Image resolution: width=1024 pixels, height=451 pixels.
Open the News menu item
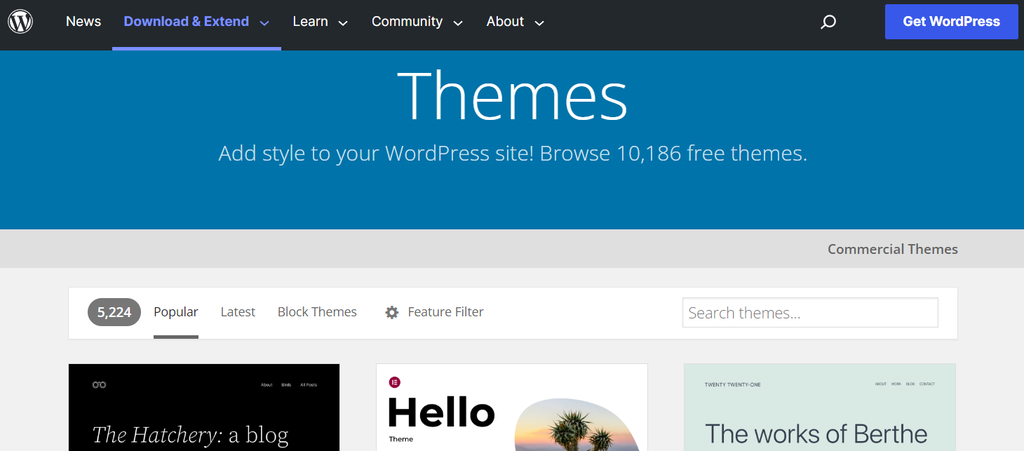(83, 21)
